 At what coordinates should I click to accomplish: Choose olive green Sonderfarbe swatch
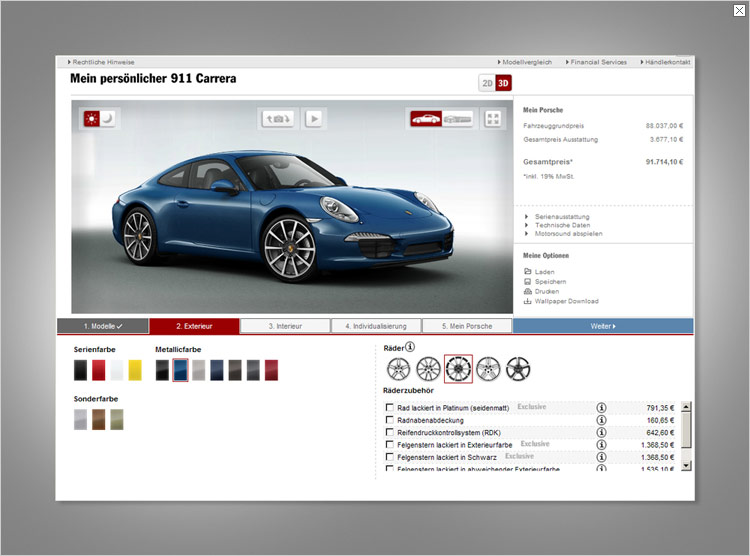[x=117, y=420]
